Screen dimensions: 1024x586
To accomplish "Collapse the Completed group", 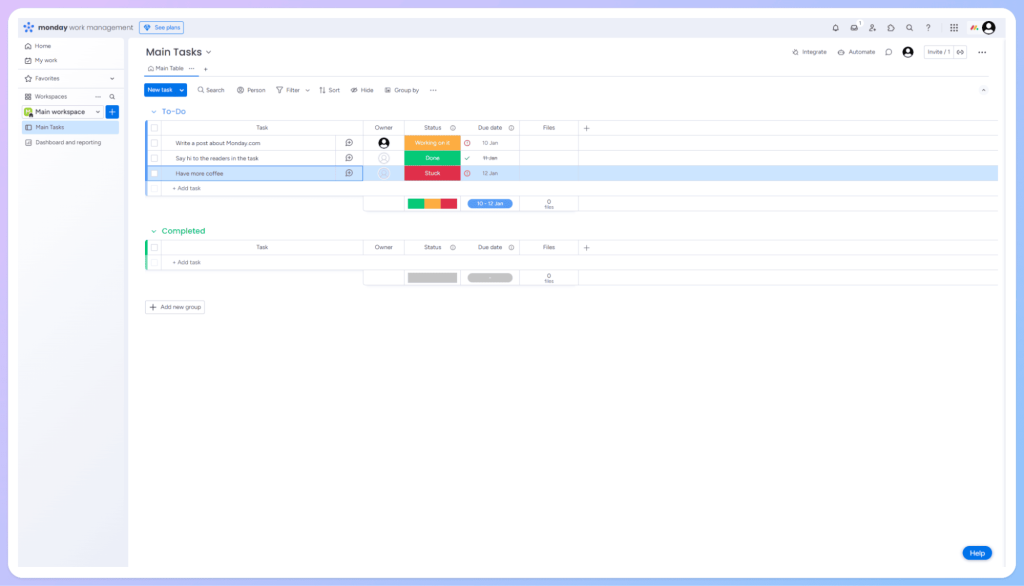I will point(154,231).
